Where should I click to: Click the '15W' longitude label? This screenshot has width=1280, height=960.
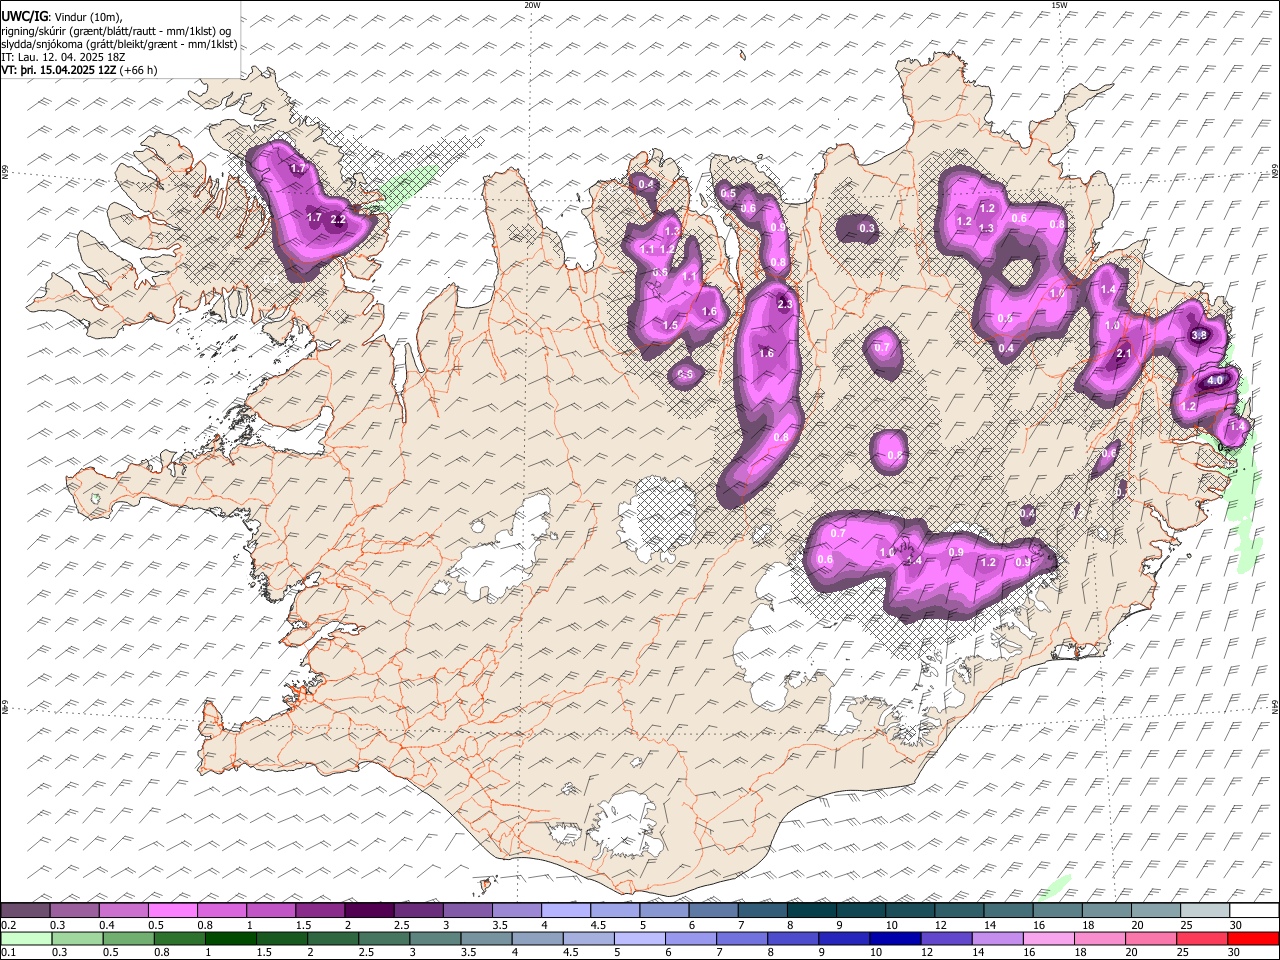click(1058, 5)
